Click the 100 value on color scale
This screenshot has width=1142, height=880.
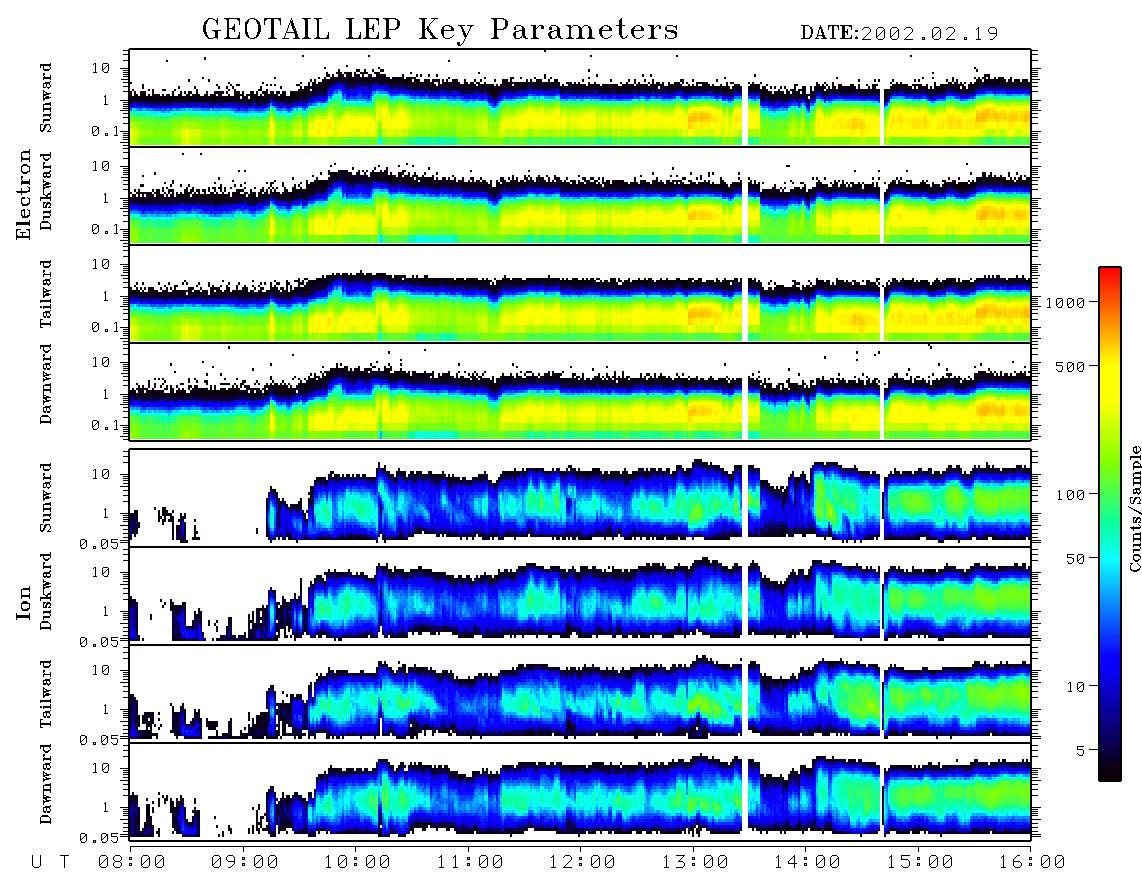click(x=1071, y=495)
